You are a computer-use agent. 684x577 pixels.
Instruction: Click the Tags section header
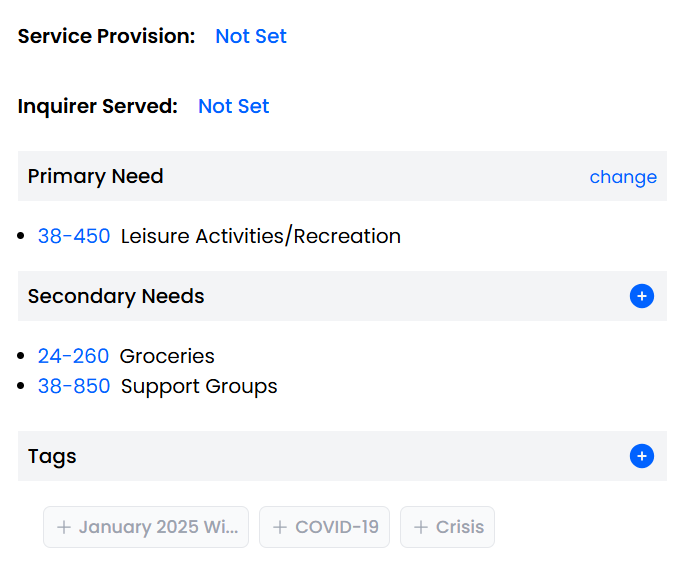pos(52,456)
